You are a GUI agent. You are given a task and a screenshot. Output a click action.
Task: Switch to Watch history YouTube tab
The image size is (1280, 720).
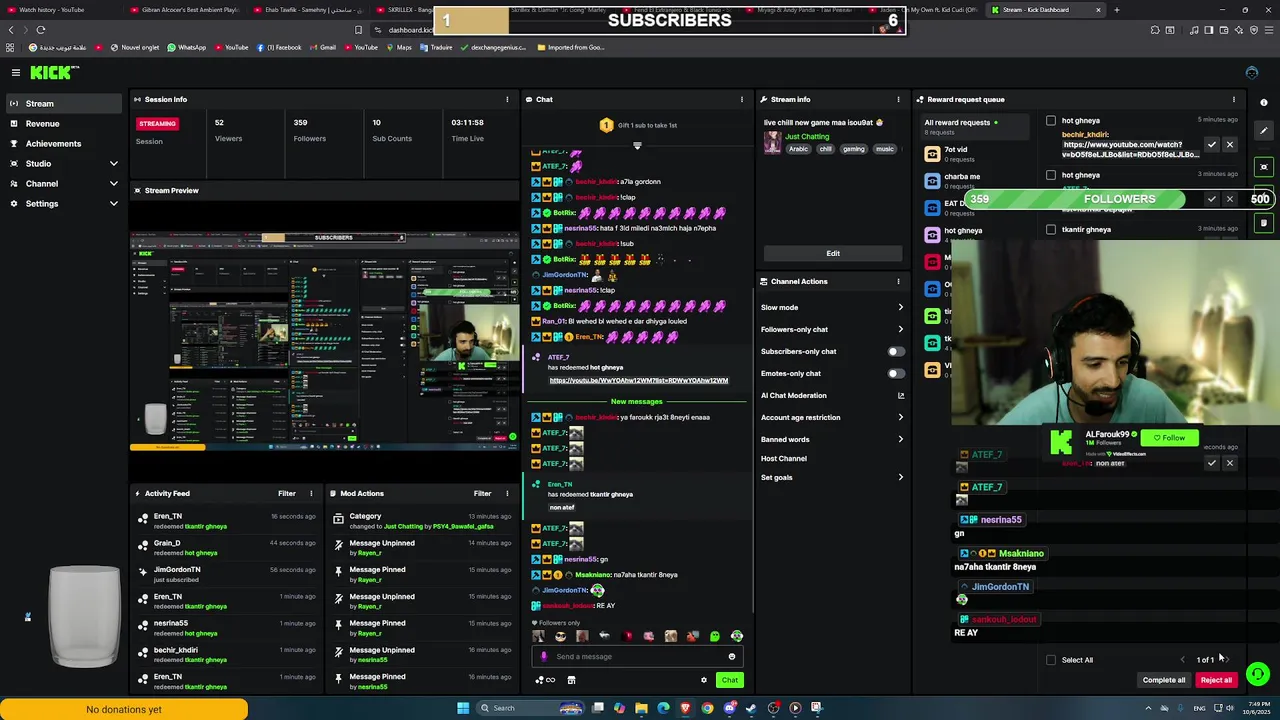(62, 10)
